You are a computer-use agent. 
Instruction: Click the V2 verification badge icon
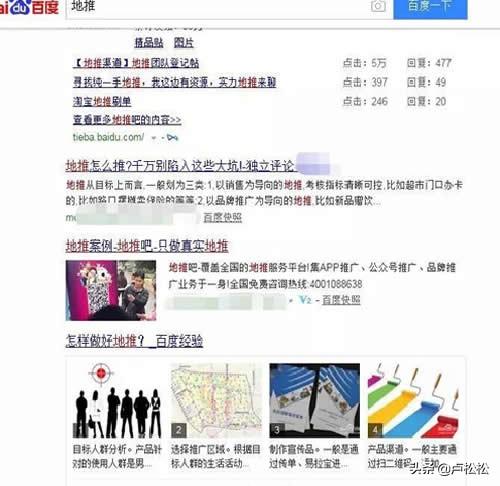click(306, 300)
